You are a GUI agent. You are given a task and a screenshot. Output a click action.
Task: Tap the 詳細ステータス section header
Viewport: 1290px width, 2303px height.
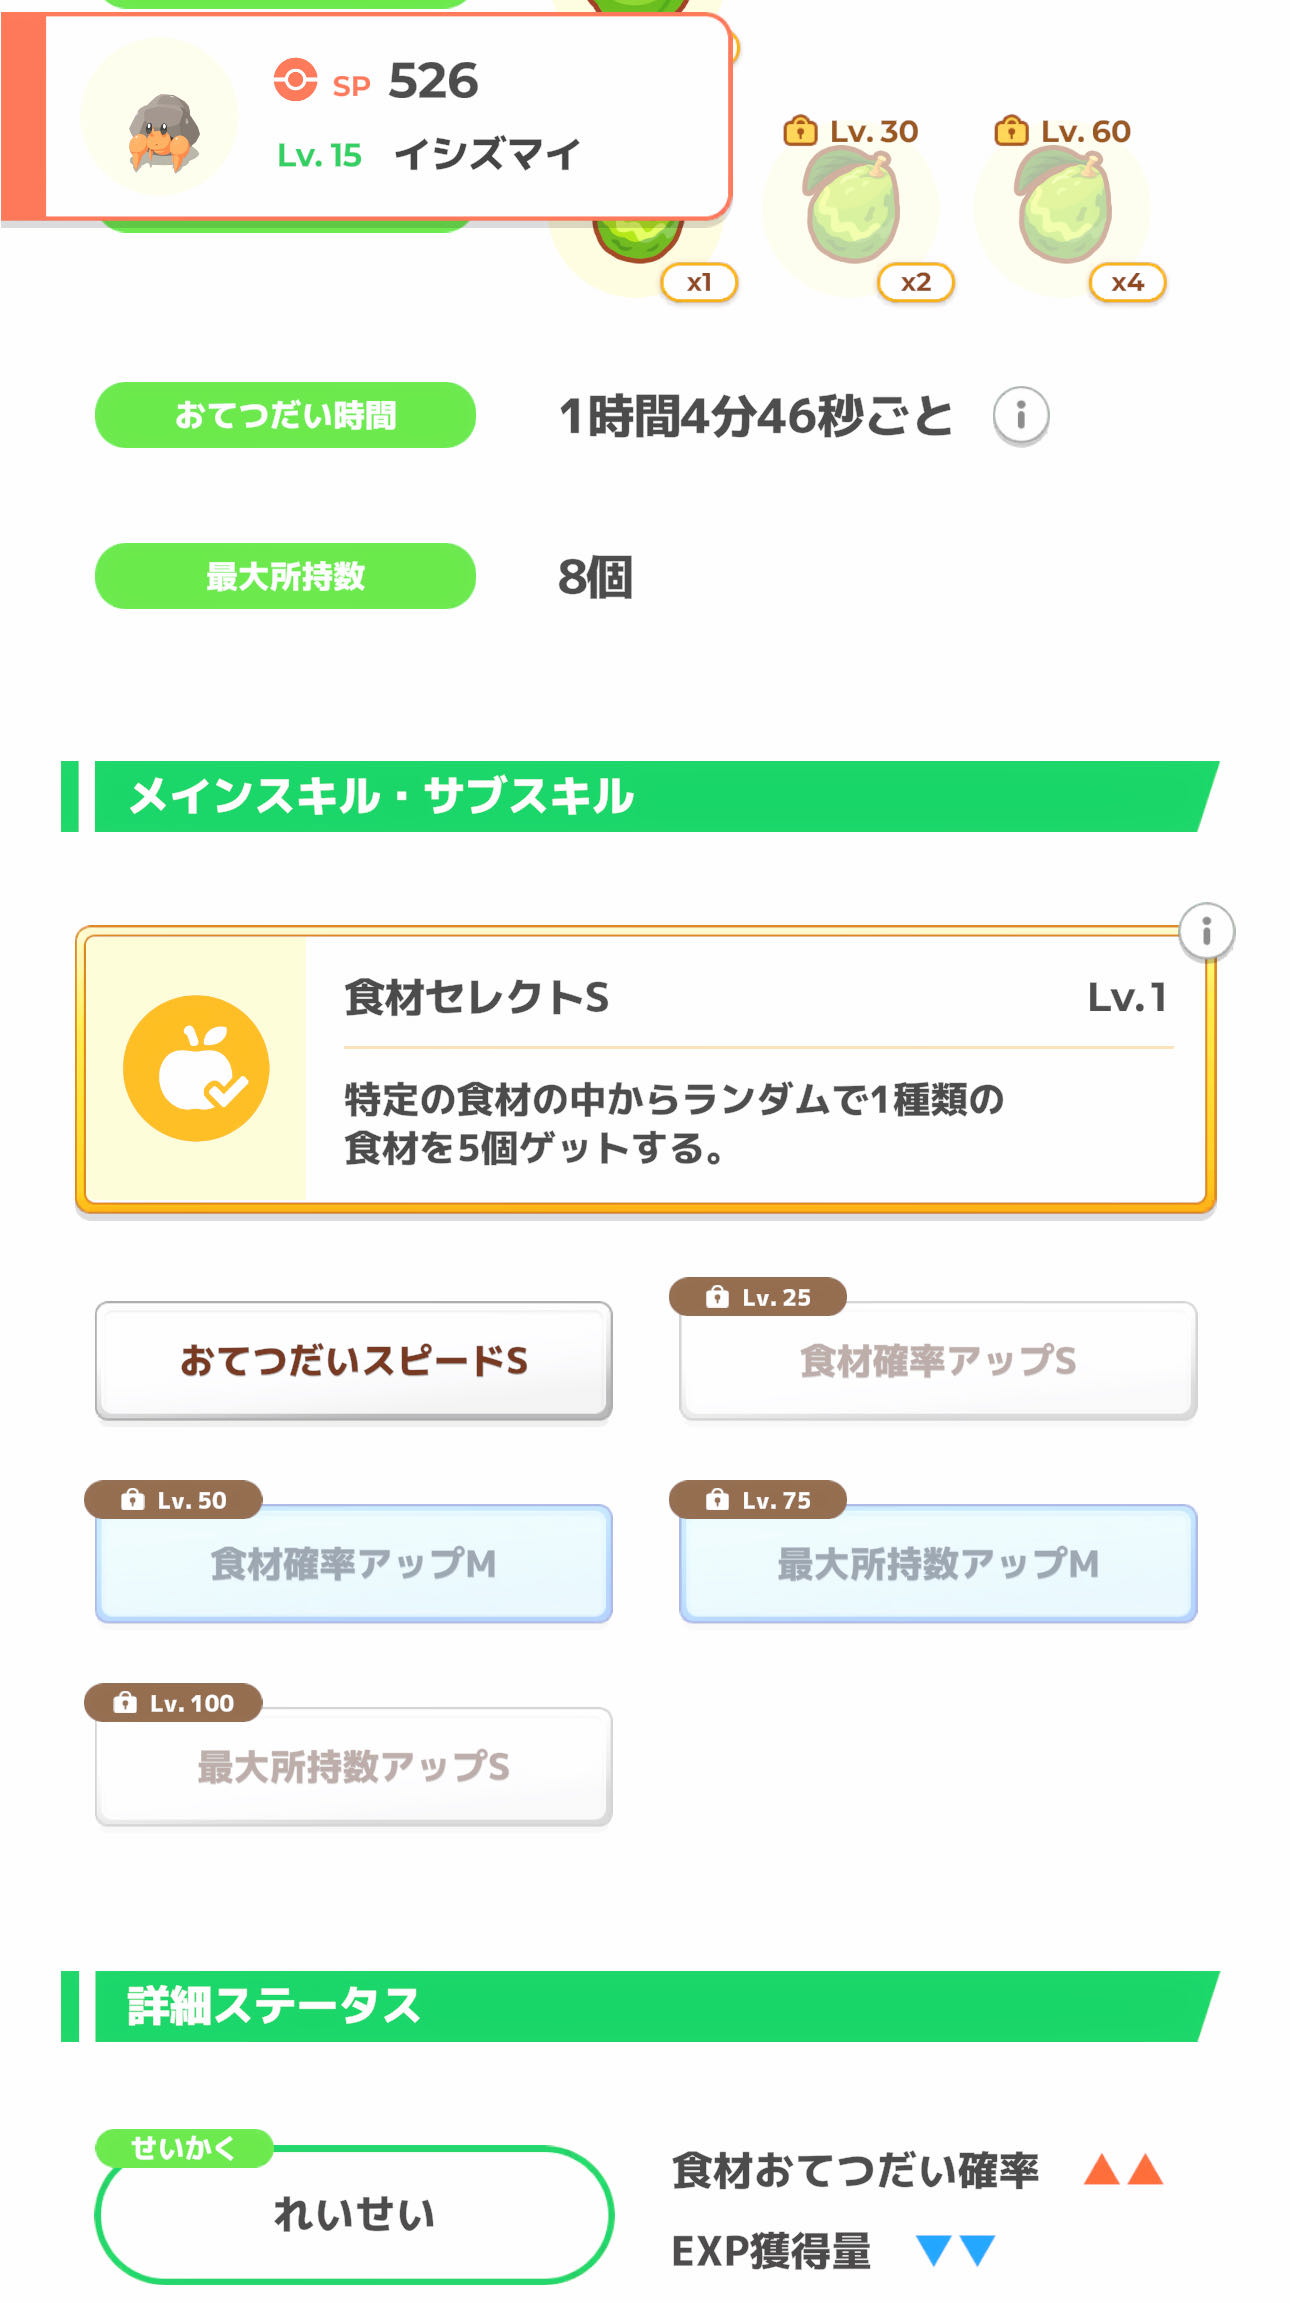pos(640,2006)
